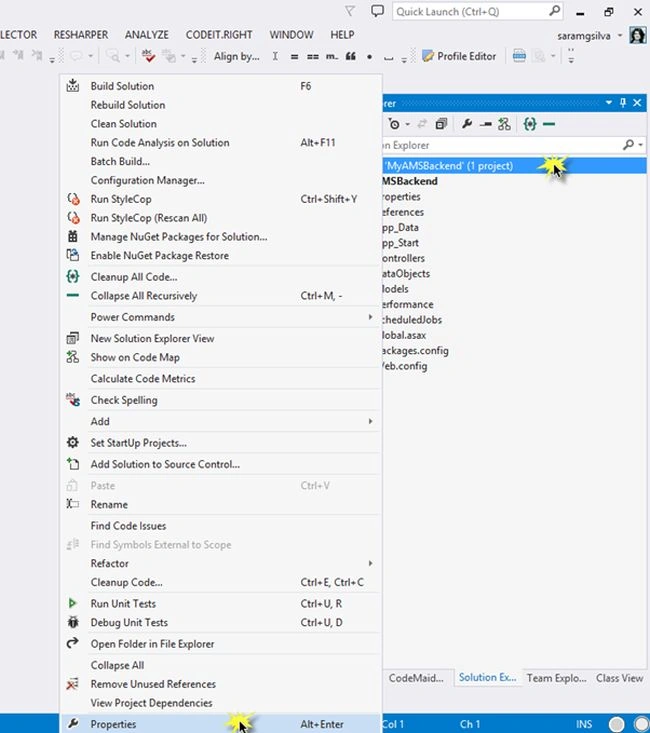Viewport: 650px width, 733px height.
Task: Open the CODEIT.RIGHT menu
Action: (219, 35)
